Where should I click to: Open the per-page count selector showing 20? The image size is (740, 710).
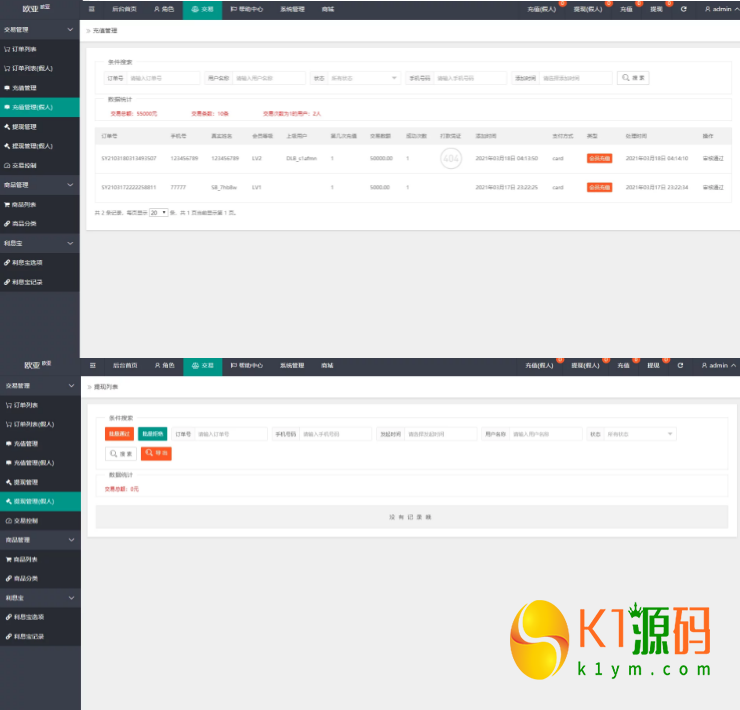(159, 212)
